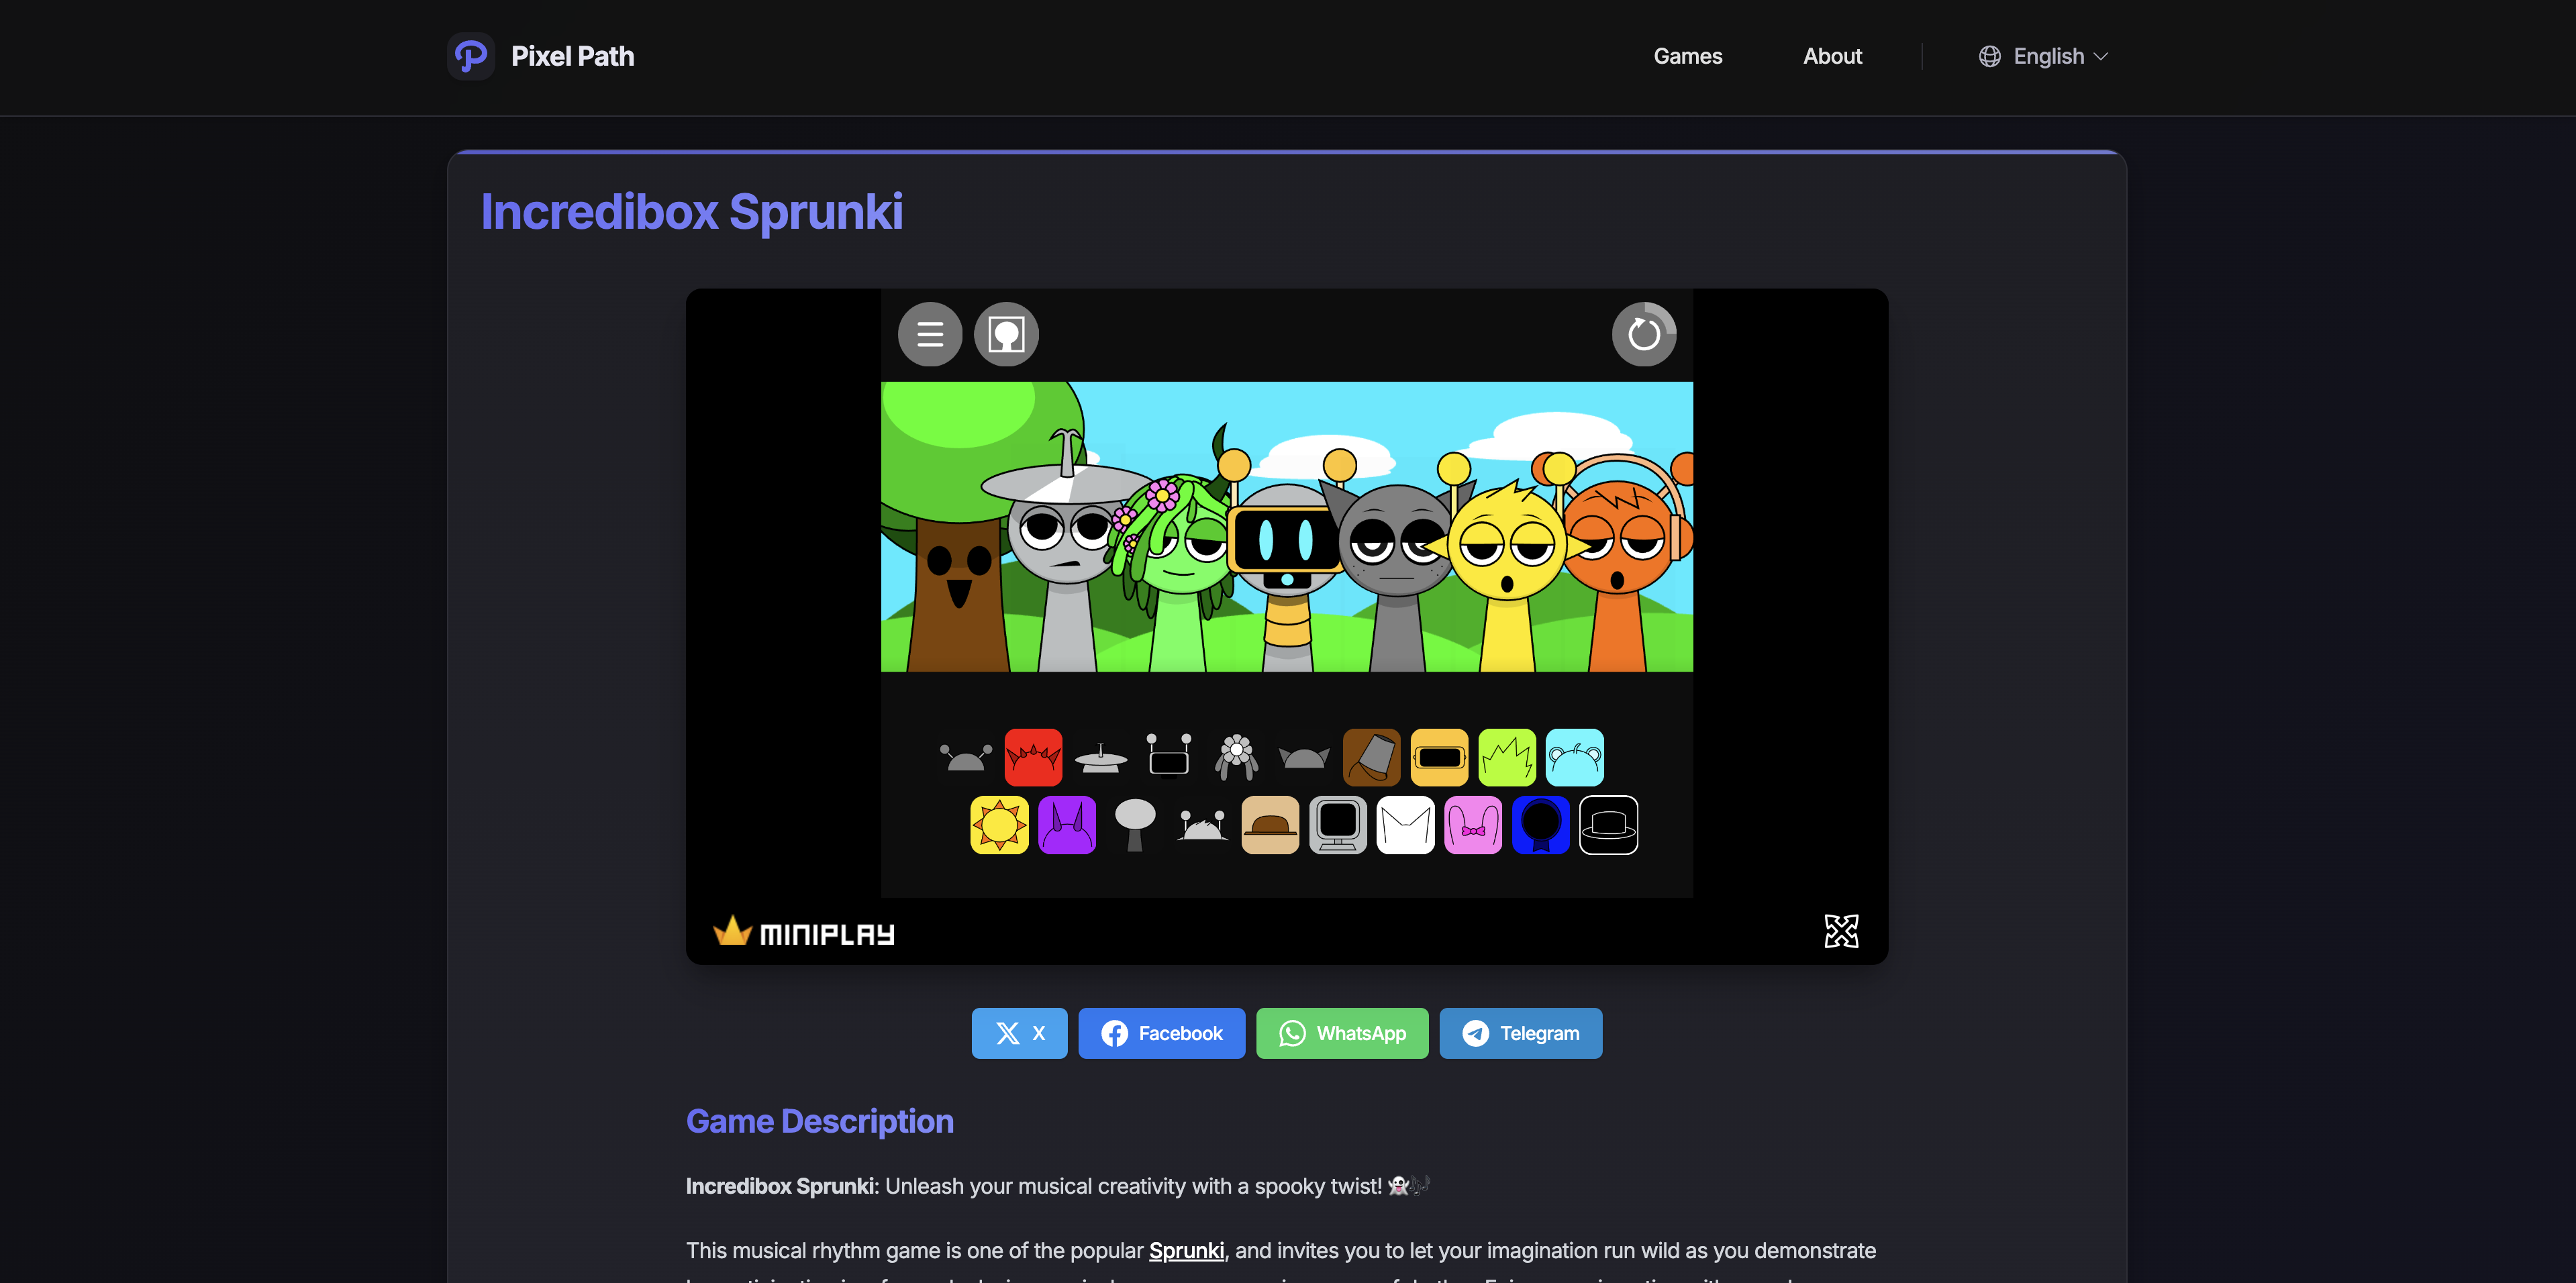2576x1283 pixels.
Task: Click the Pixel Path logo icon
Action: [x=471, y=56]
